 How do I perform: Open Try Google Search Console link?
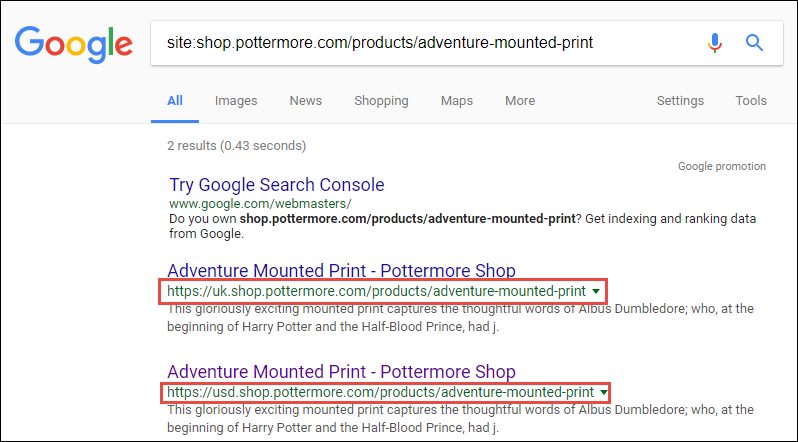click(x=277, y=185)
